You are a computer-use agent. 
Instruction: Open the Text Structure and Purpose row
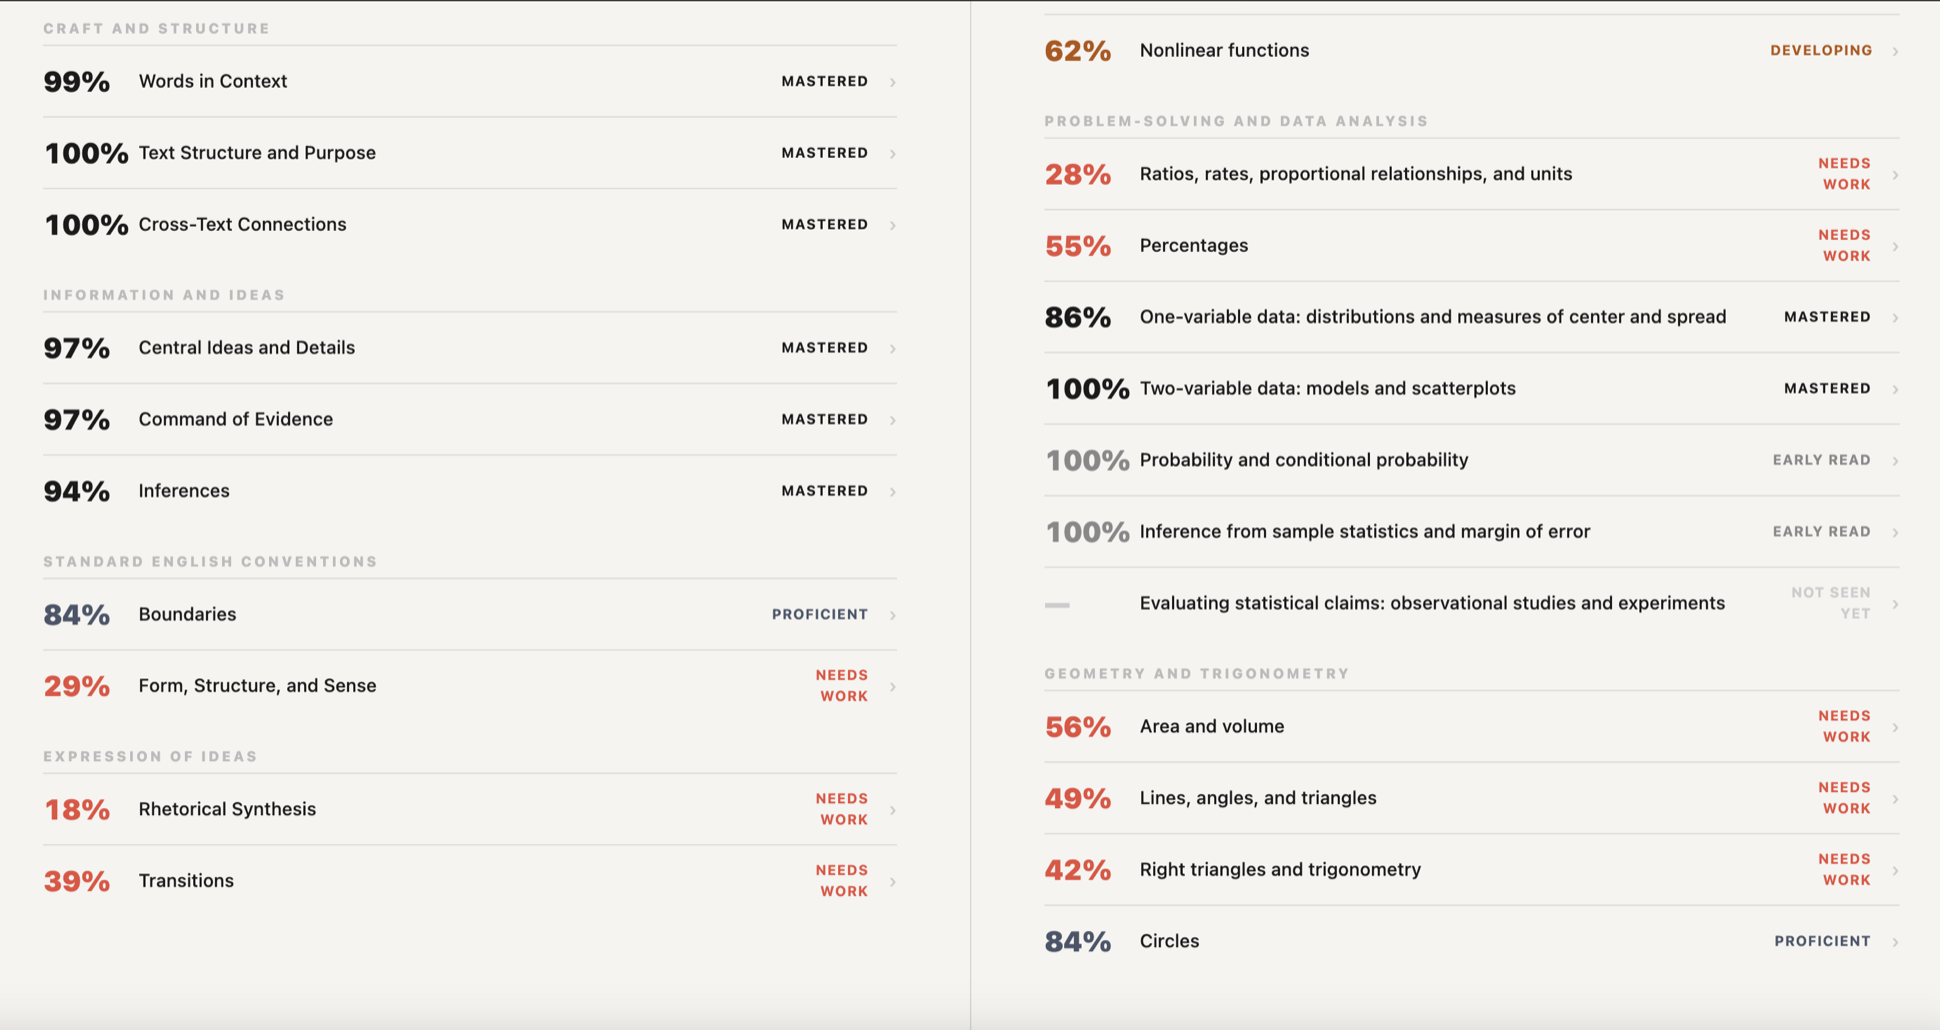point(470,153)
